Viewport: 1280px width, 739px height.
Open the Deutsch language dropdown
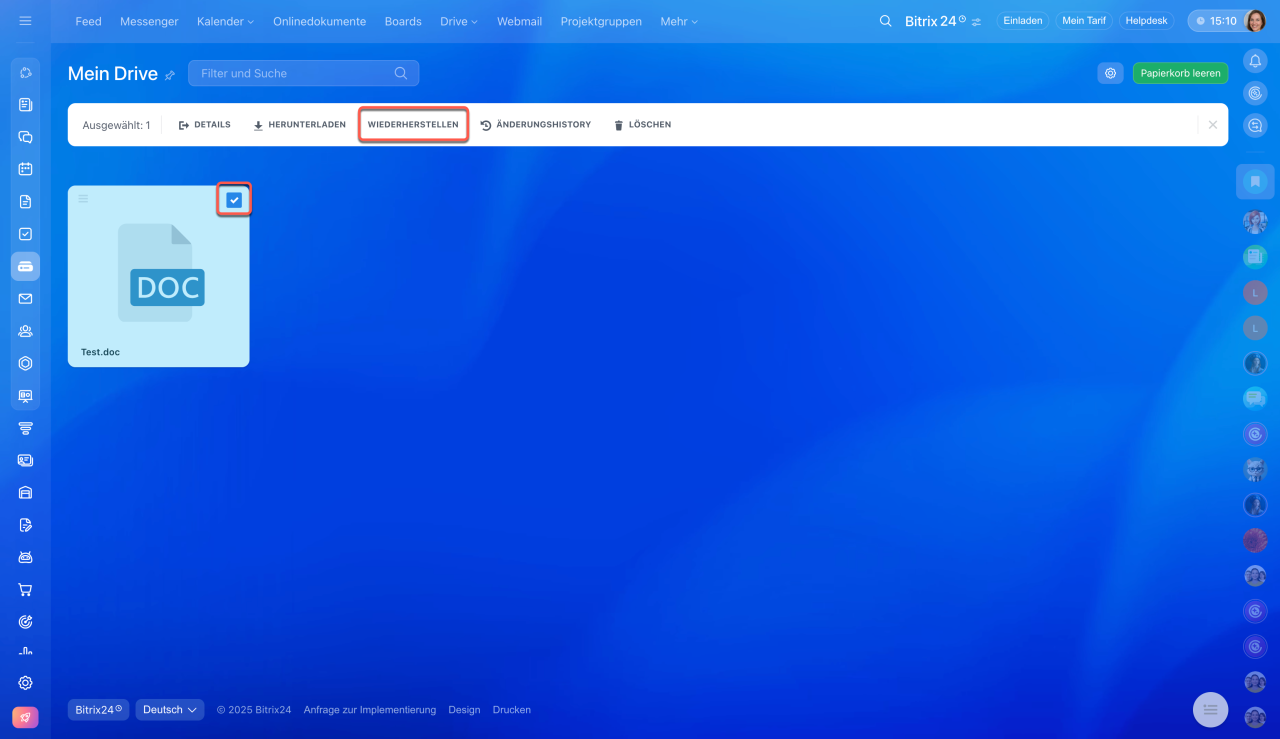170,710
